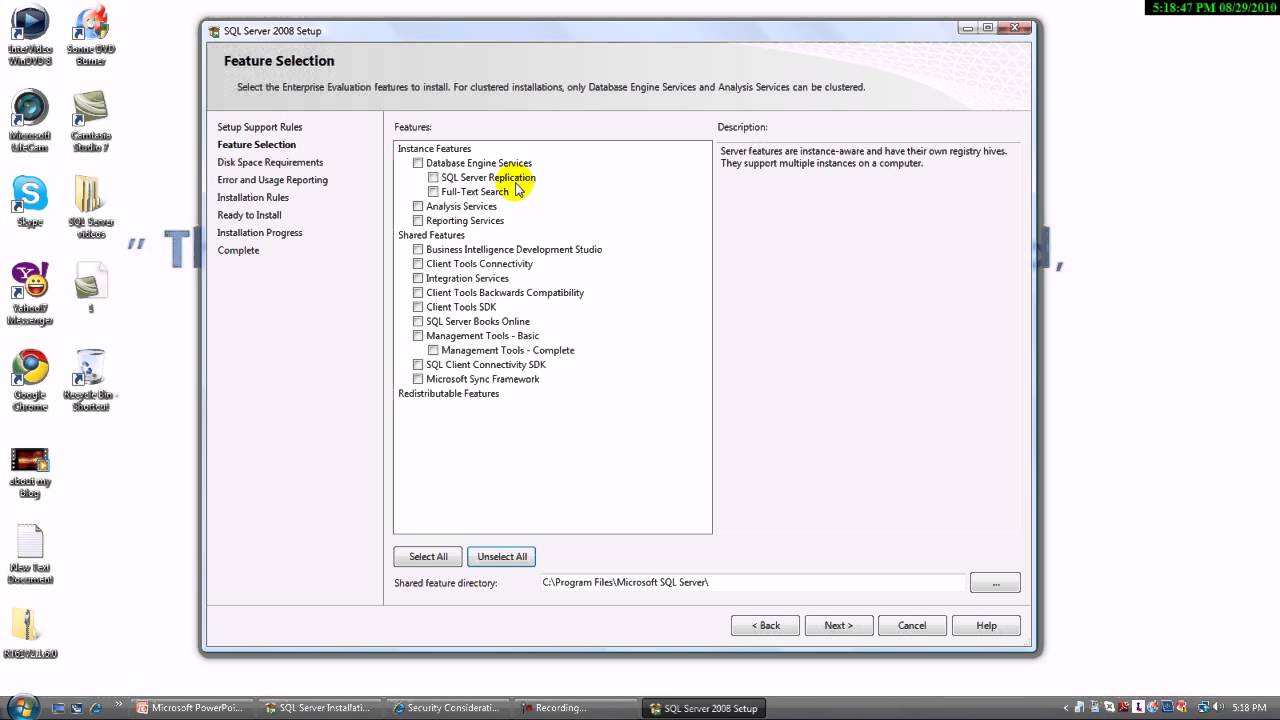The image size is (1280, 720).
Task: Open Sonic DVD Burner desktop shortcut
Action: point(91,35)
